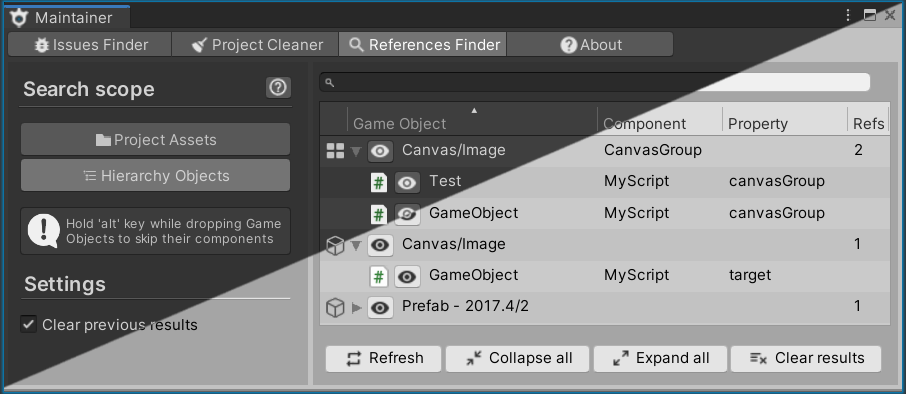Sort by Refs column header
Image resolution: width=906 pixels, height=394 pixels.
tap(868, 119)
